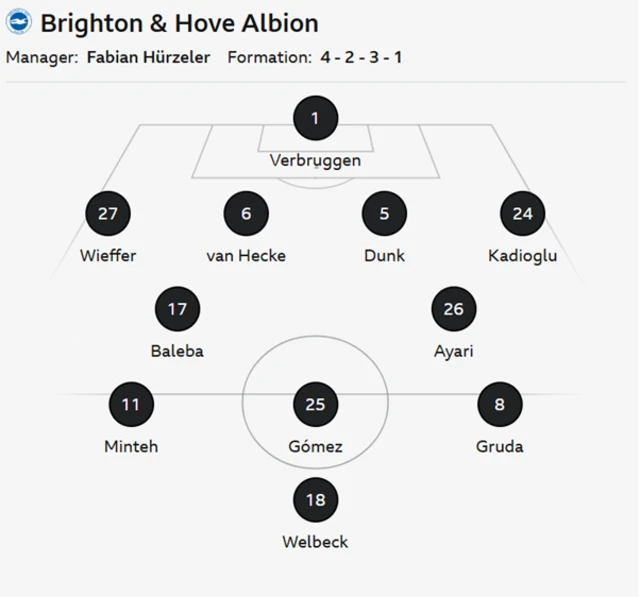Click manager name Fabian Hürzeler
Image resolution: width=640 pixels, height=597 pixels.
point(148,57)
